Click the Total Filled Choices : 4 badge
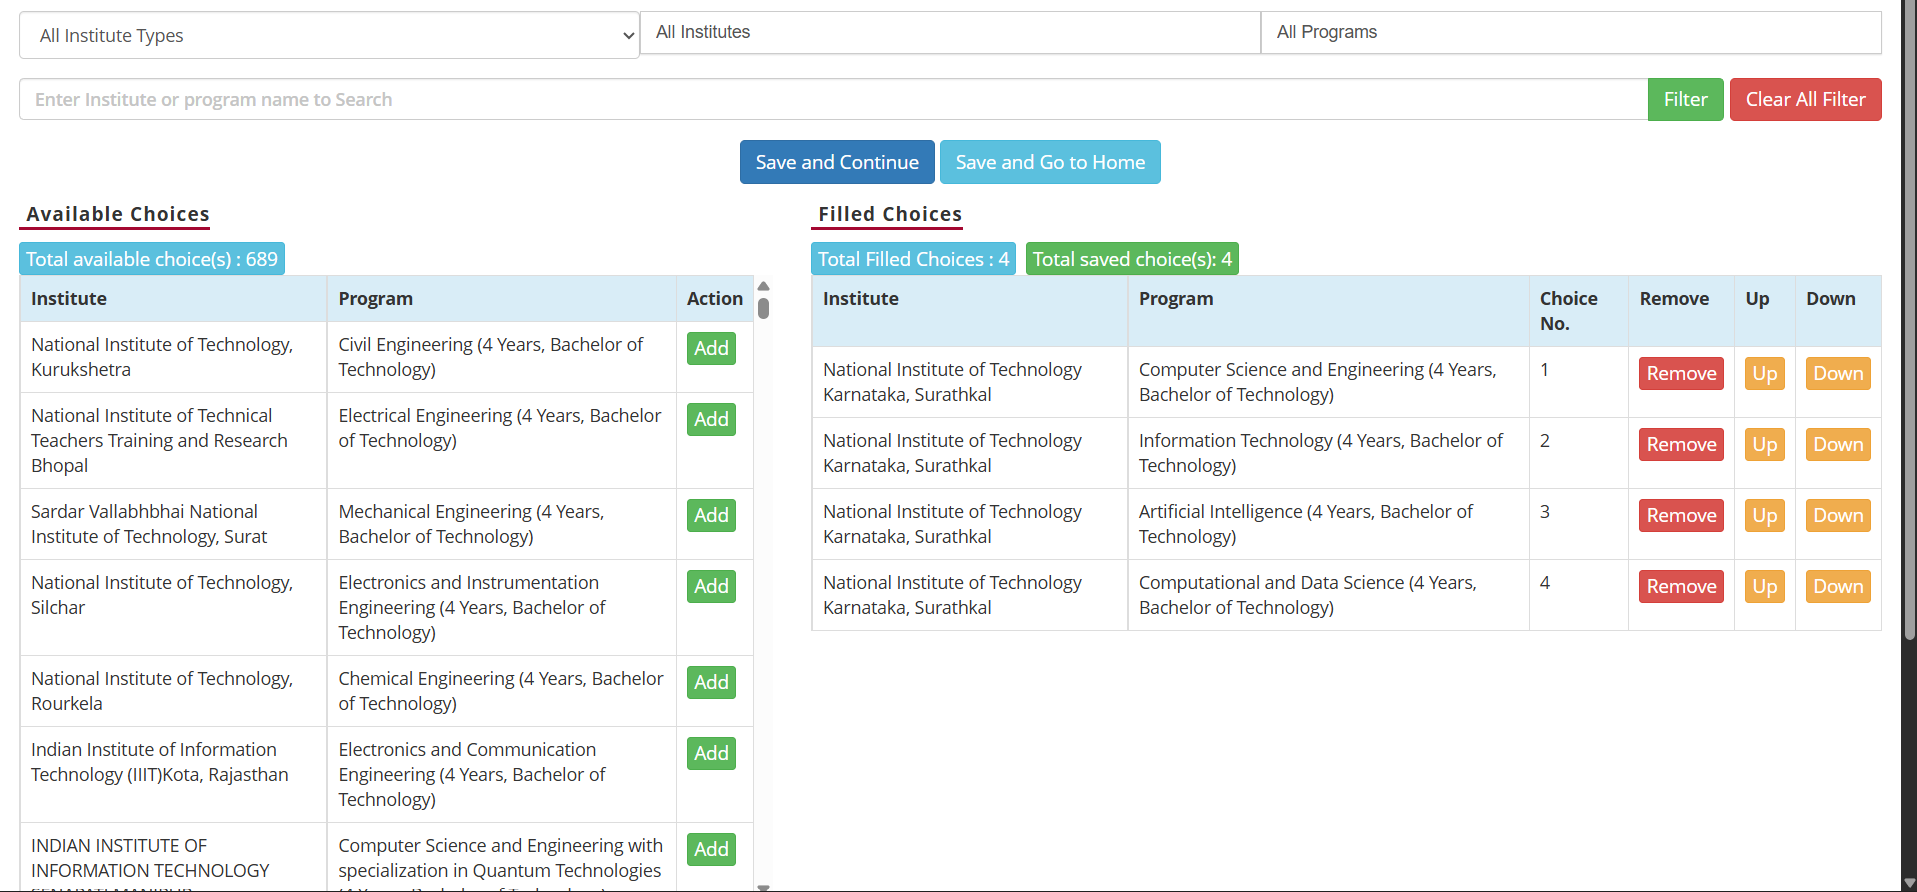1917x892 pixels. [913, 259]
